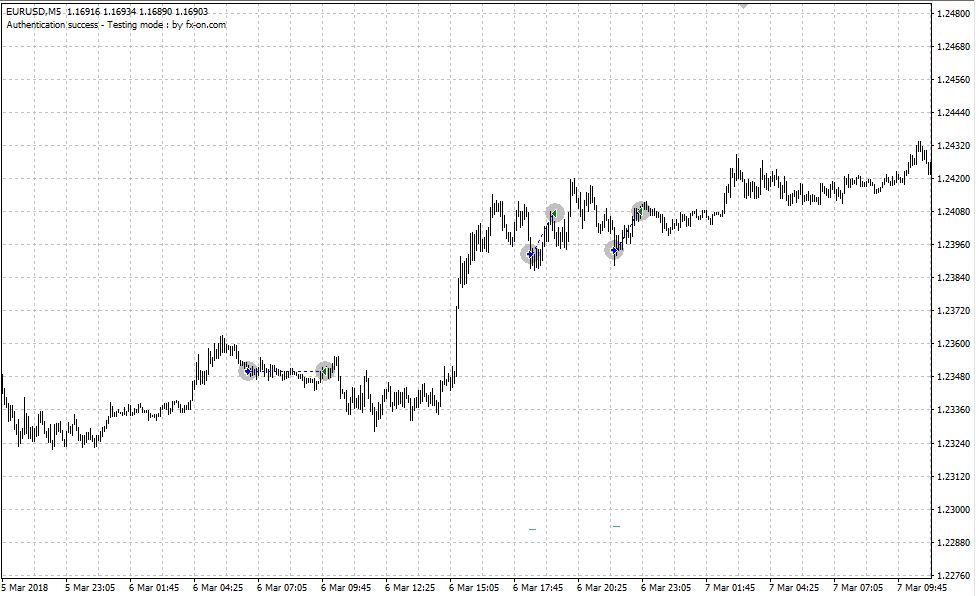Click the '6 Mar 23:05' time label
This screenshot has height=596, width=976.
pyautogui.click(x=666, y=587)
